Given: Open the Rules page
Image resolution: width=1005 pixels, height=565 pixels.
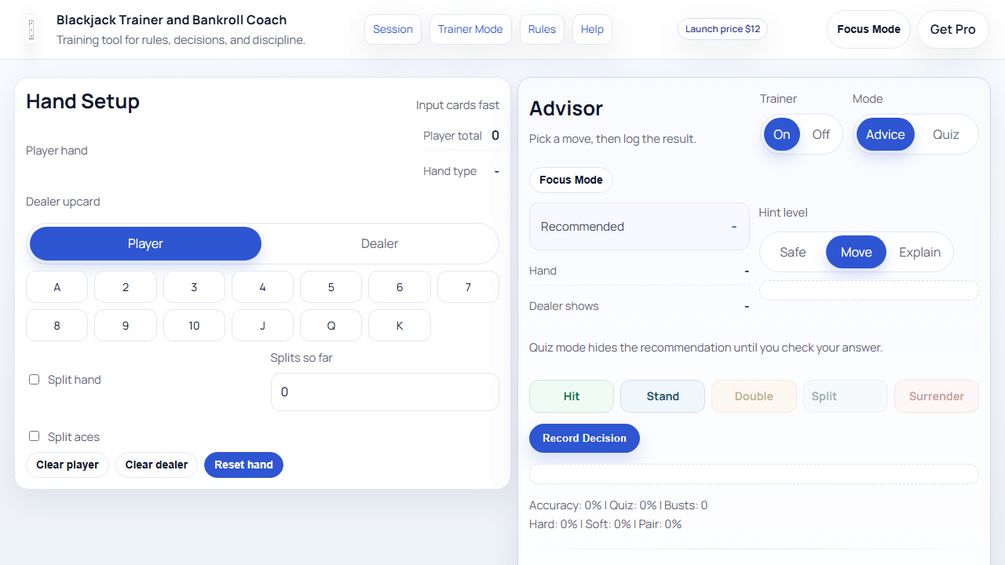Looking at the screenshot, I should coord(542,29).
